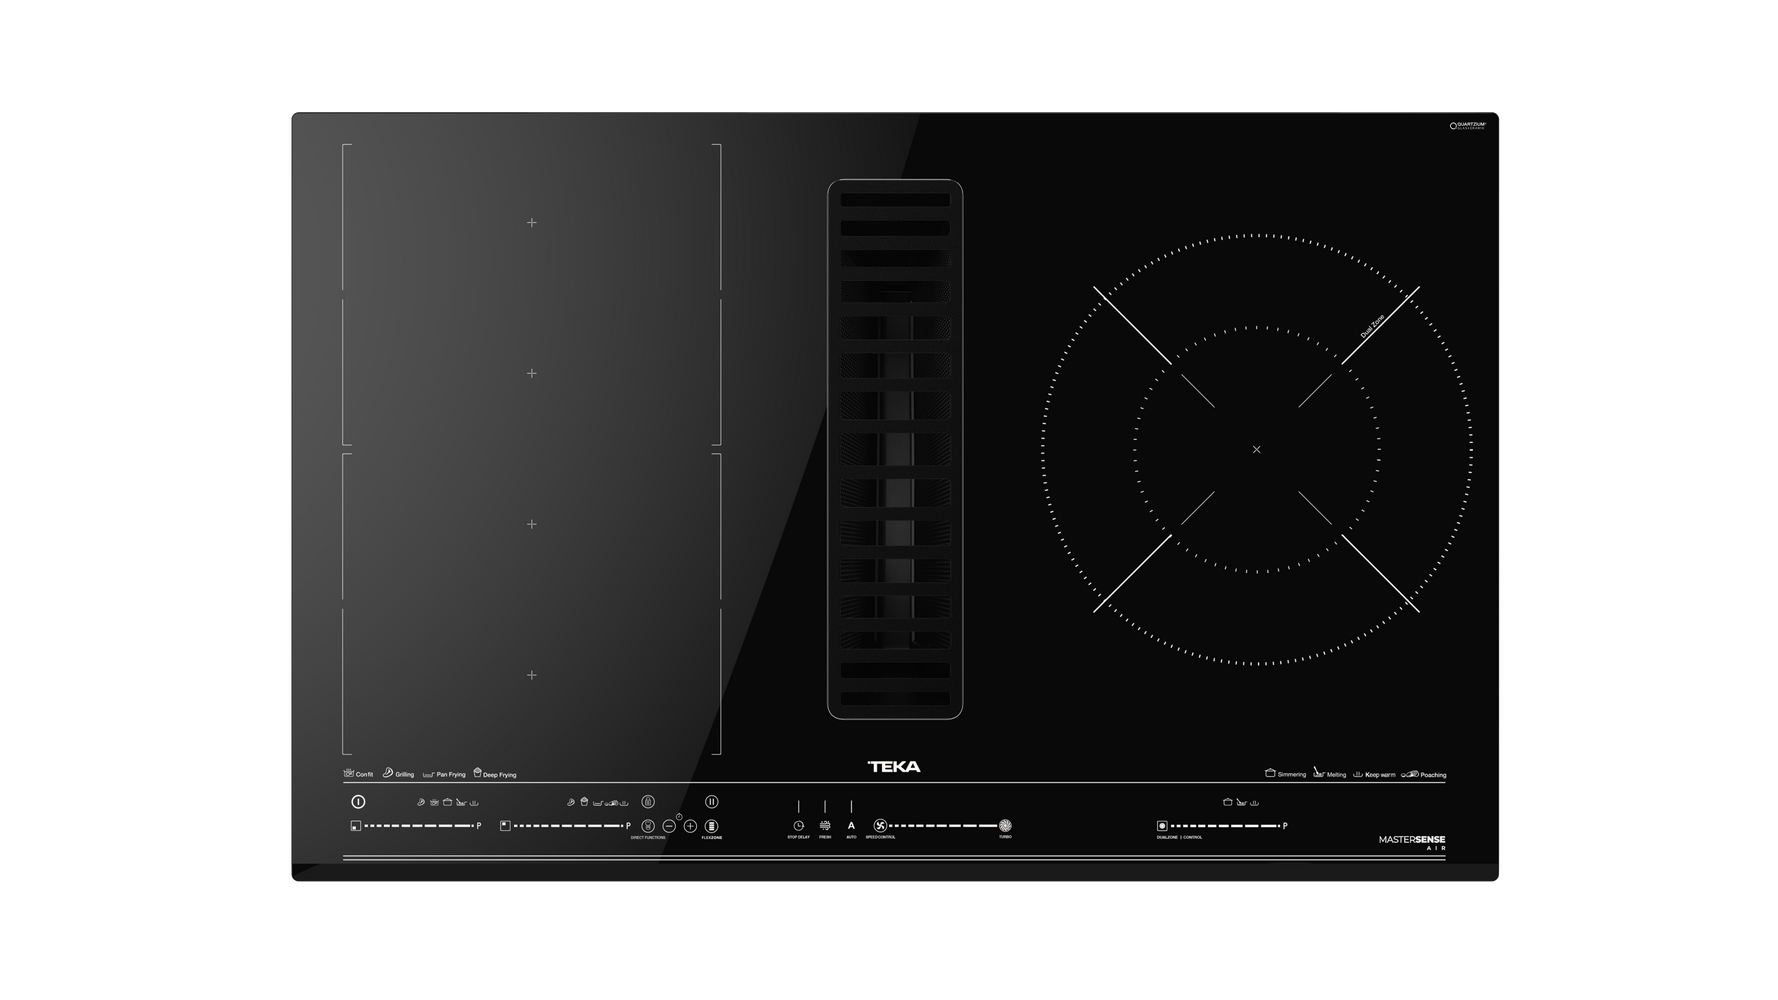
Task: Enable the Auto extraction mode
Action: (x=851, y=825)
